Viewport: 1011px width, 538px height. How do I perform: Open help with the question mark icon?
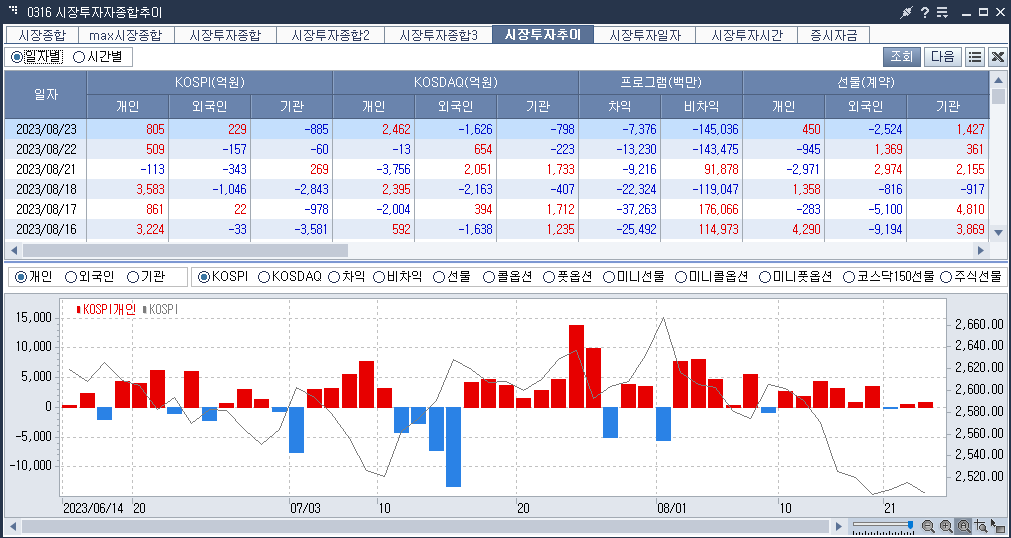[925, 12]
